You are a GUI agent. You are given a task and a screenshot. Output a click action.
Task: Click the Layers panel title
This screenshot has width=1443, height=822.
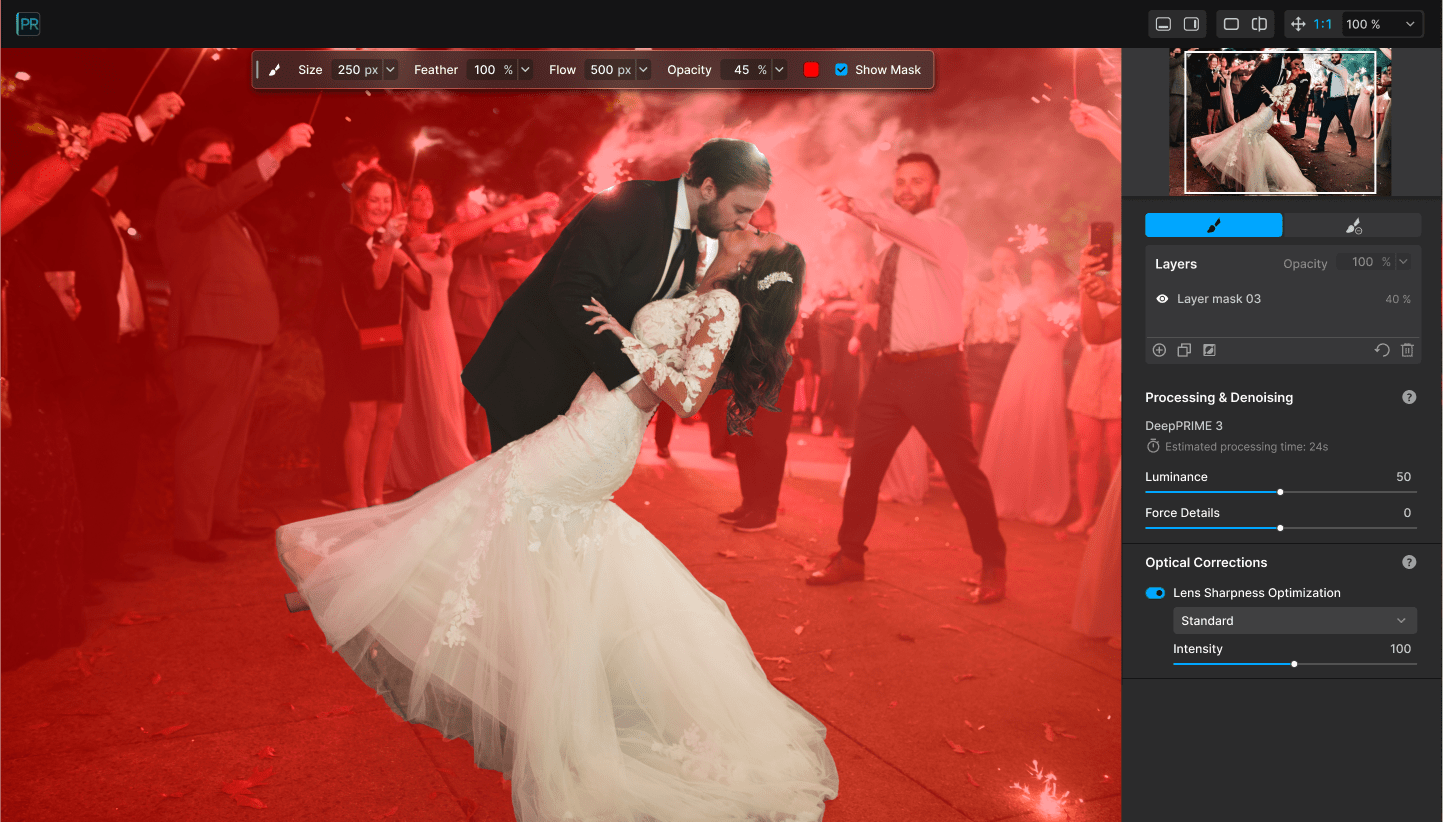(x=1176, y=264)
